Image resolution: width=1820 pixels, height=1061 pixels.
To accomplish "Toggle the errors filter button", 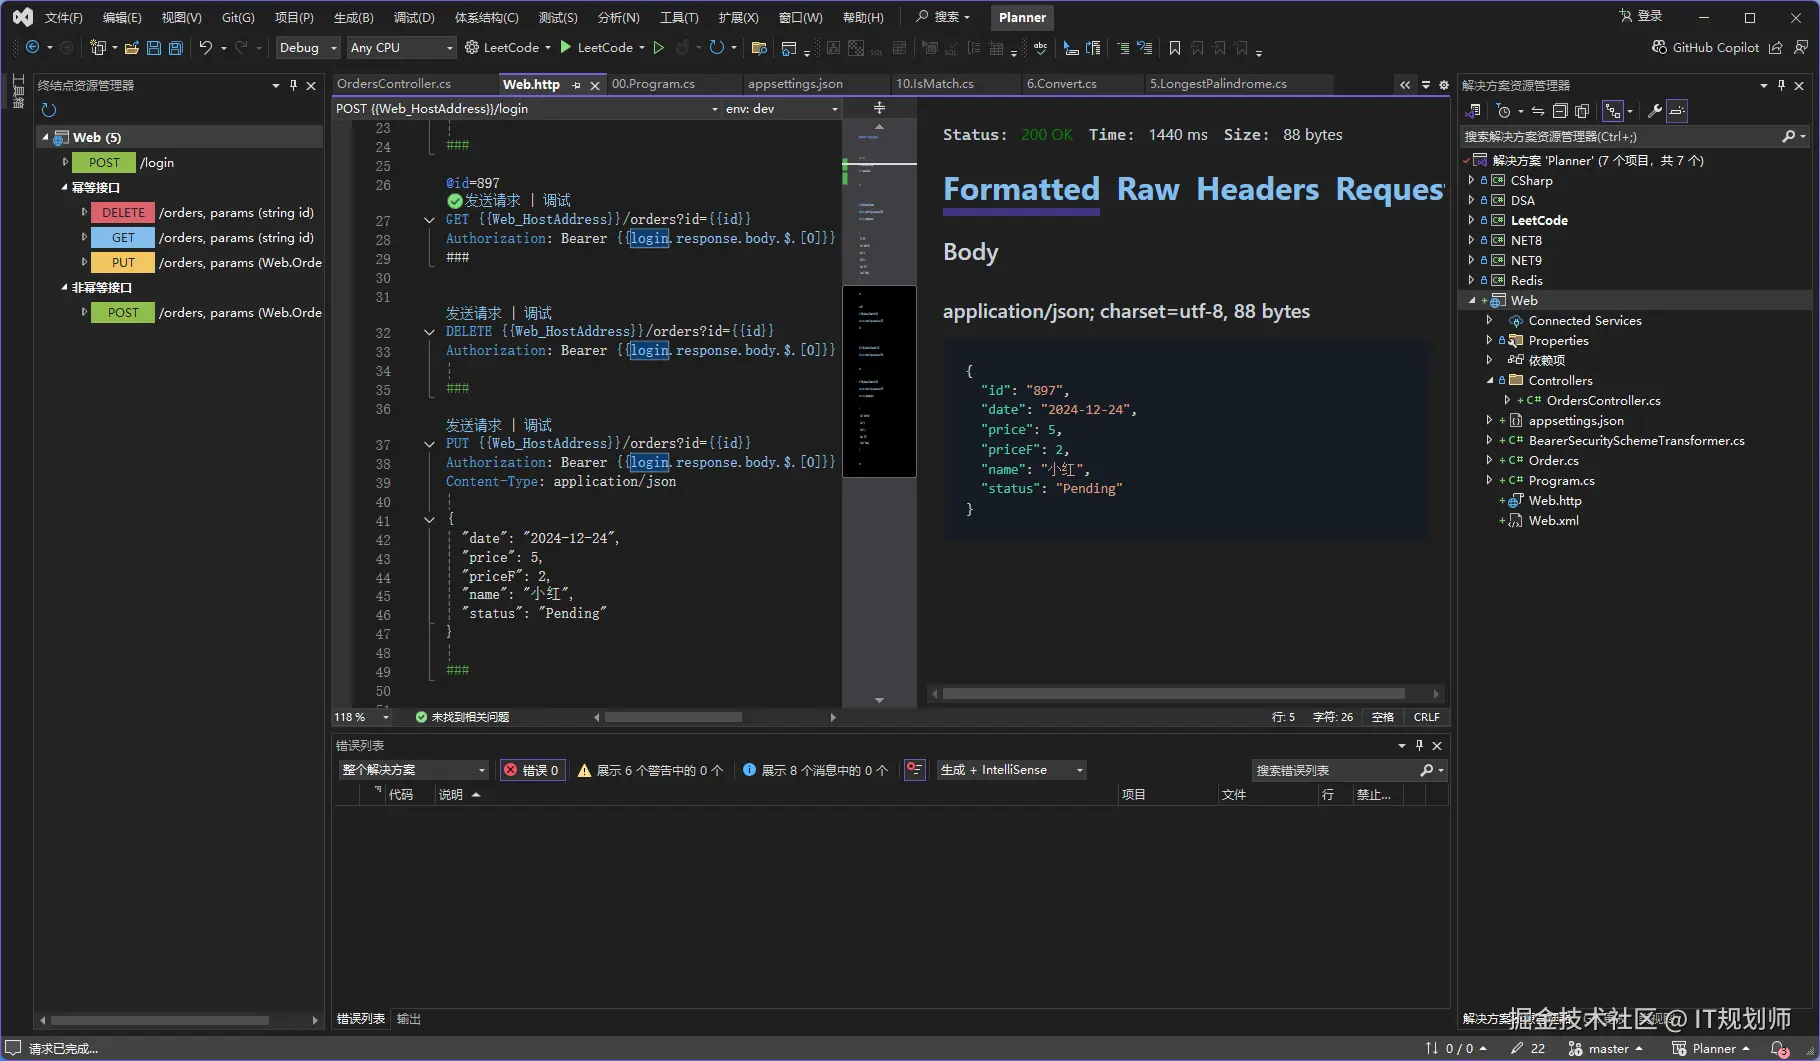I will [x=532, y=770].
